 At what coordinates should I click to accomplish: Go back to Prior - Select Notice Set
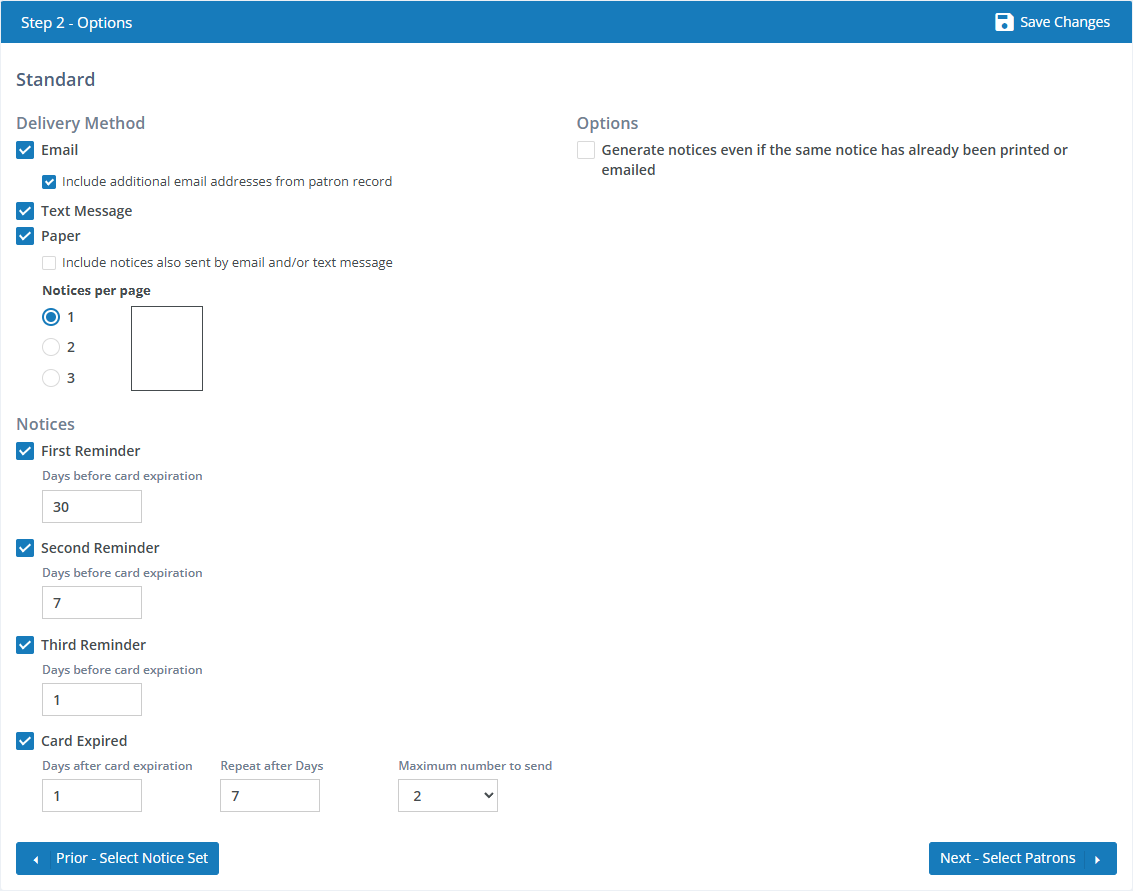coord(117,858)
